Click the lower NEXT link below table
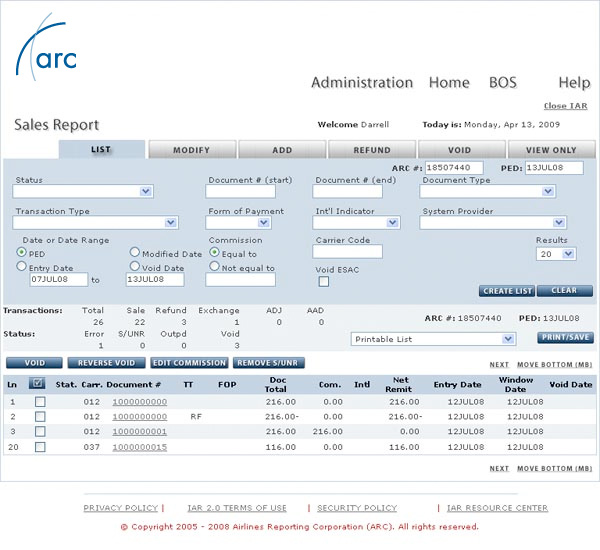 pos(499,468)
